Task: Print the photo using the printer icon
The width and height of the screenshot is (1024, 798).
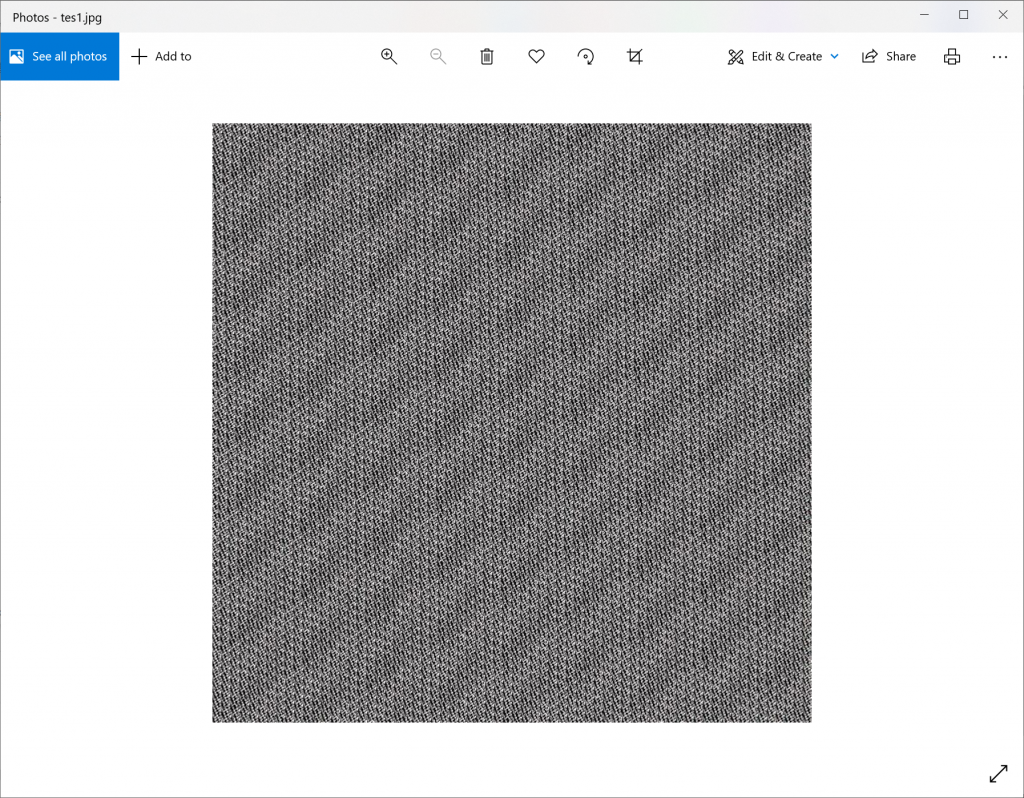Action: coord(952,57)
